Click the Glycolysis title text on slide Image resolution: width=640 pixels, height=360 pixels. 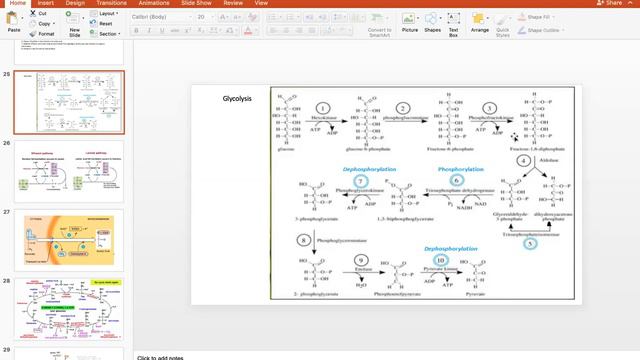coord(237,99)
